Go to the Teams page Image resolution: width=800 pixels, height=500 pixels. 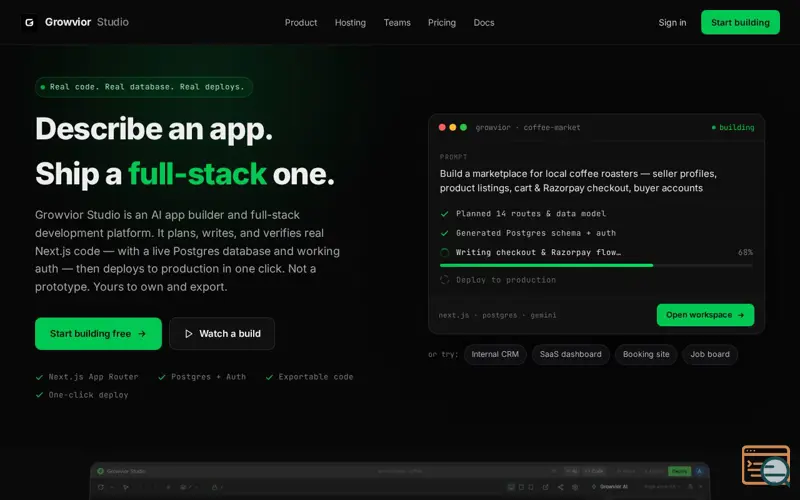(x=397, y=22)
